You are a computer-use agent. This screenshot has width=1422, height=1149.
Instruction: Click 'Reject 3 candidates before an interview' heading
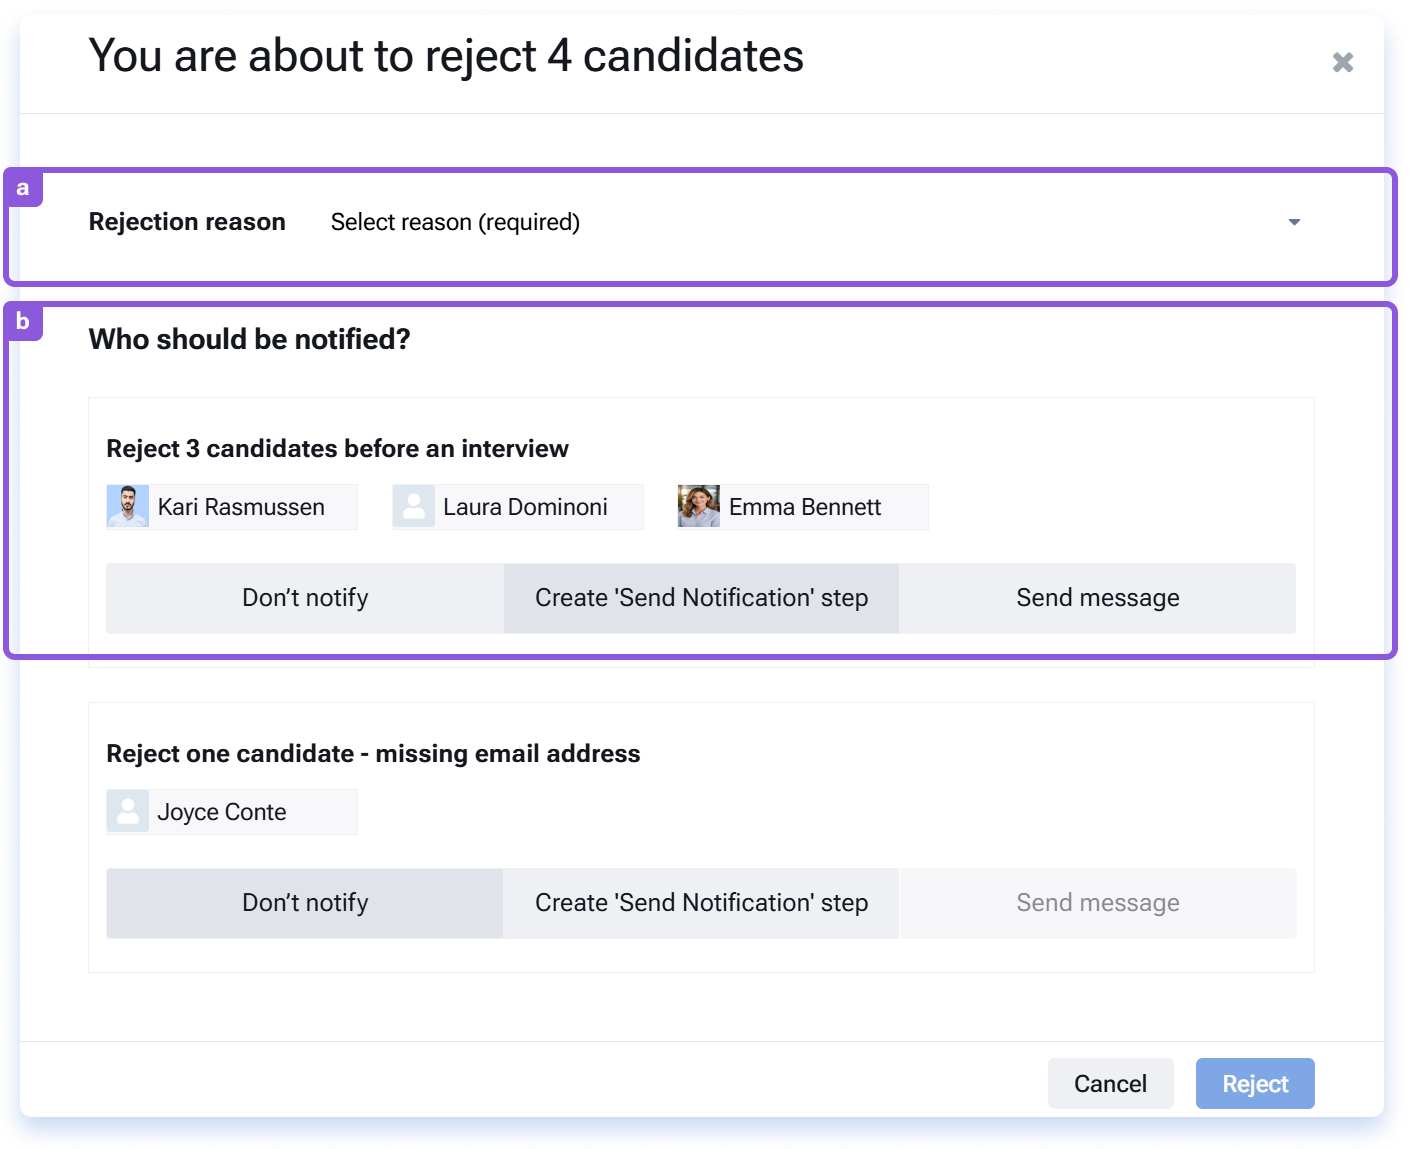pyautogui.click(x=338, y=449)
